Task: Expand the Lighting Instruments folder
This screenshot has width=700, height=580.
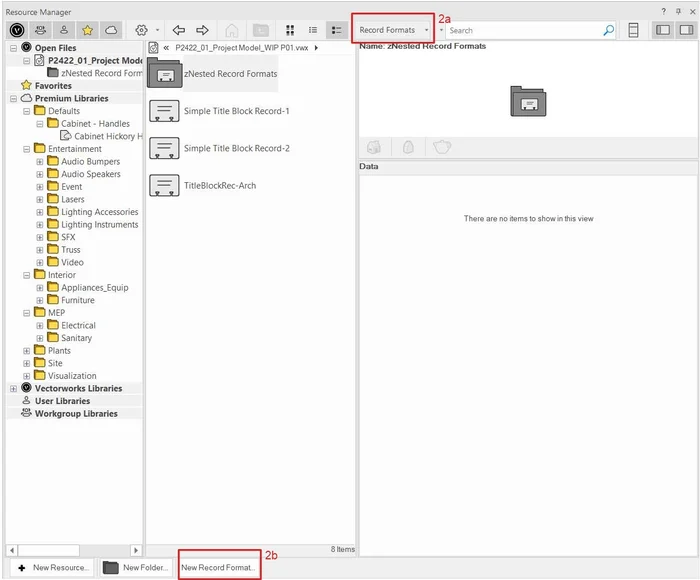Action: pyautogui.click(x=40, y=225)
